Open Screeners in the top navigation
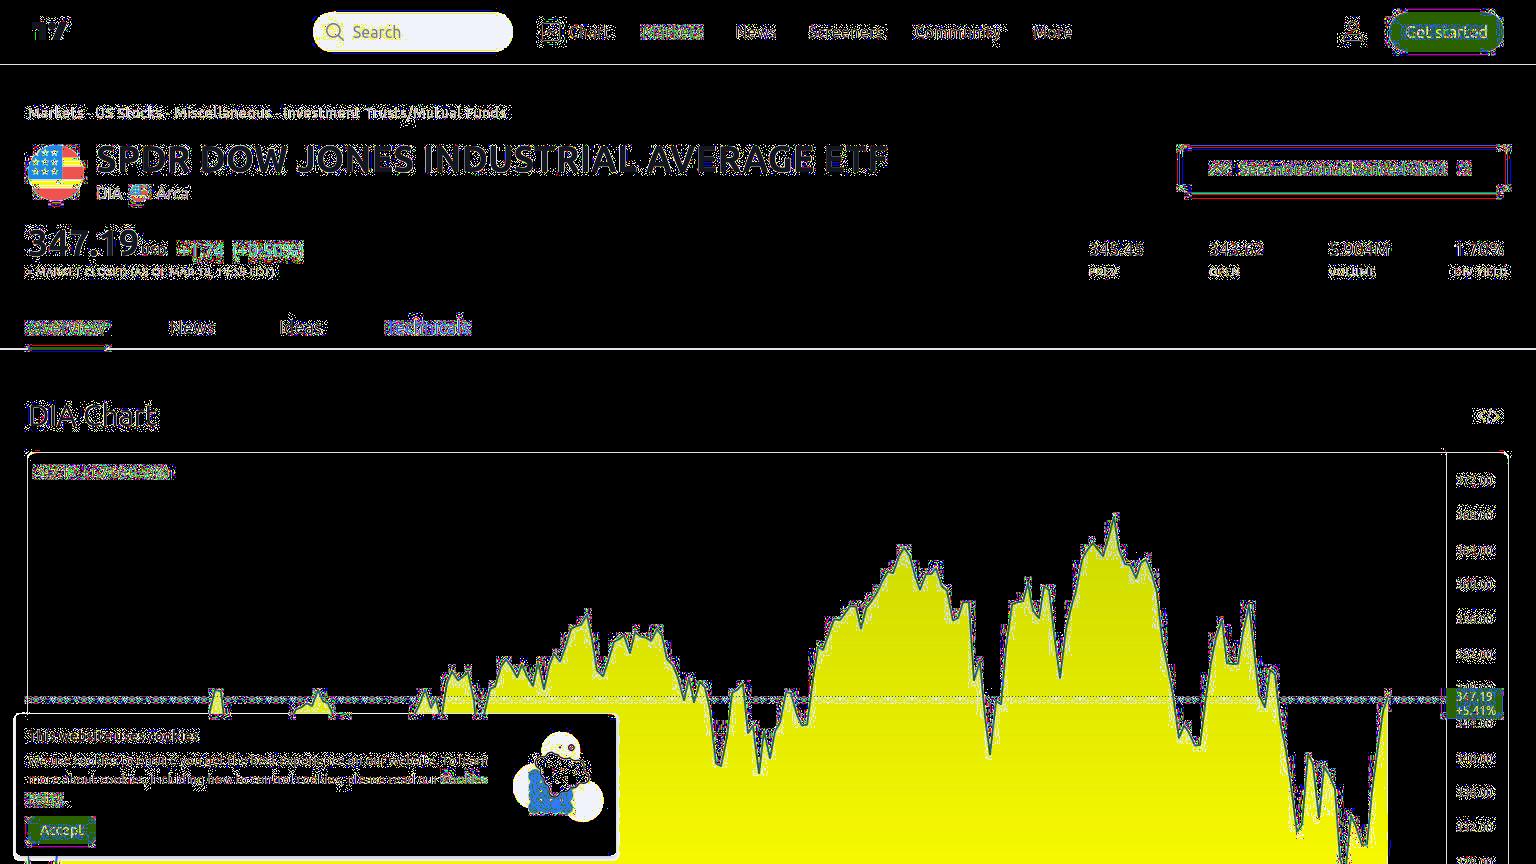 coord(846,32)
